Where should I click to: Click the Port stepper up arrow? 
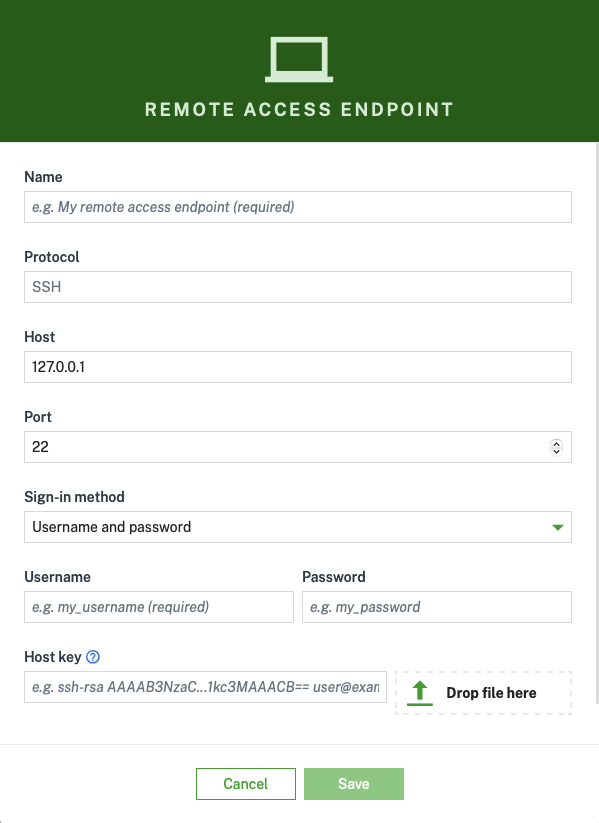point(556,443)
